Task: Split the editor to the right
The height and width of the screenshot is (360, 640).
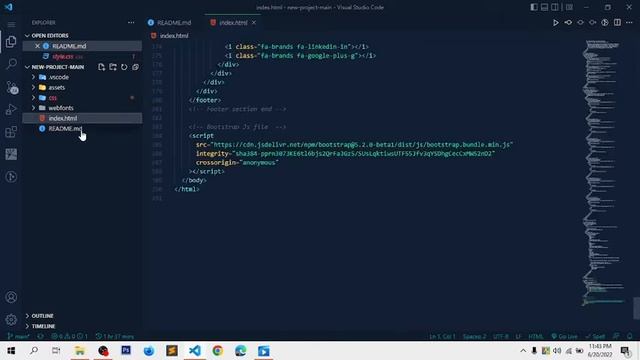Action: click(x=617, y=22)
